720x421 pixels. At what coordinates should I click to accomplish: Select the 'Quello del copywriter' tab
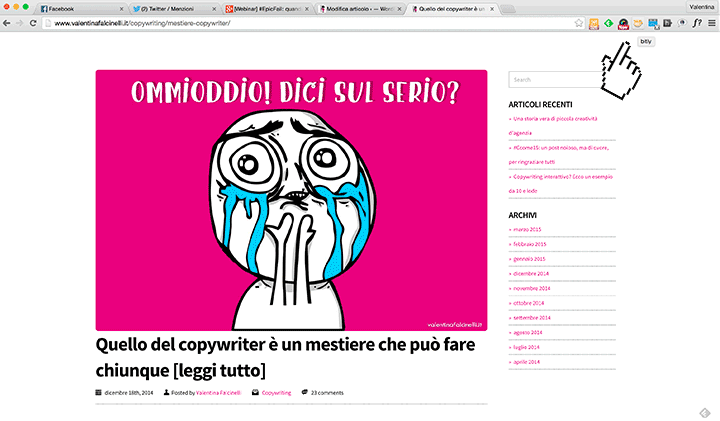pos(452,9)
